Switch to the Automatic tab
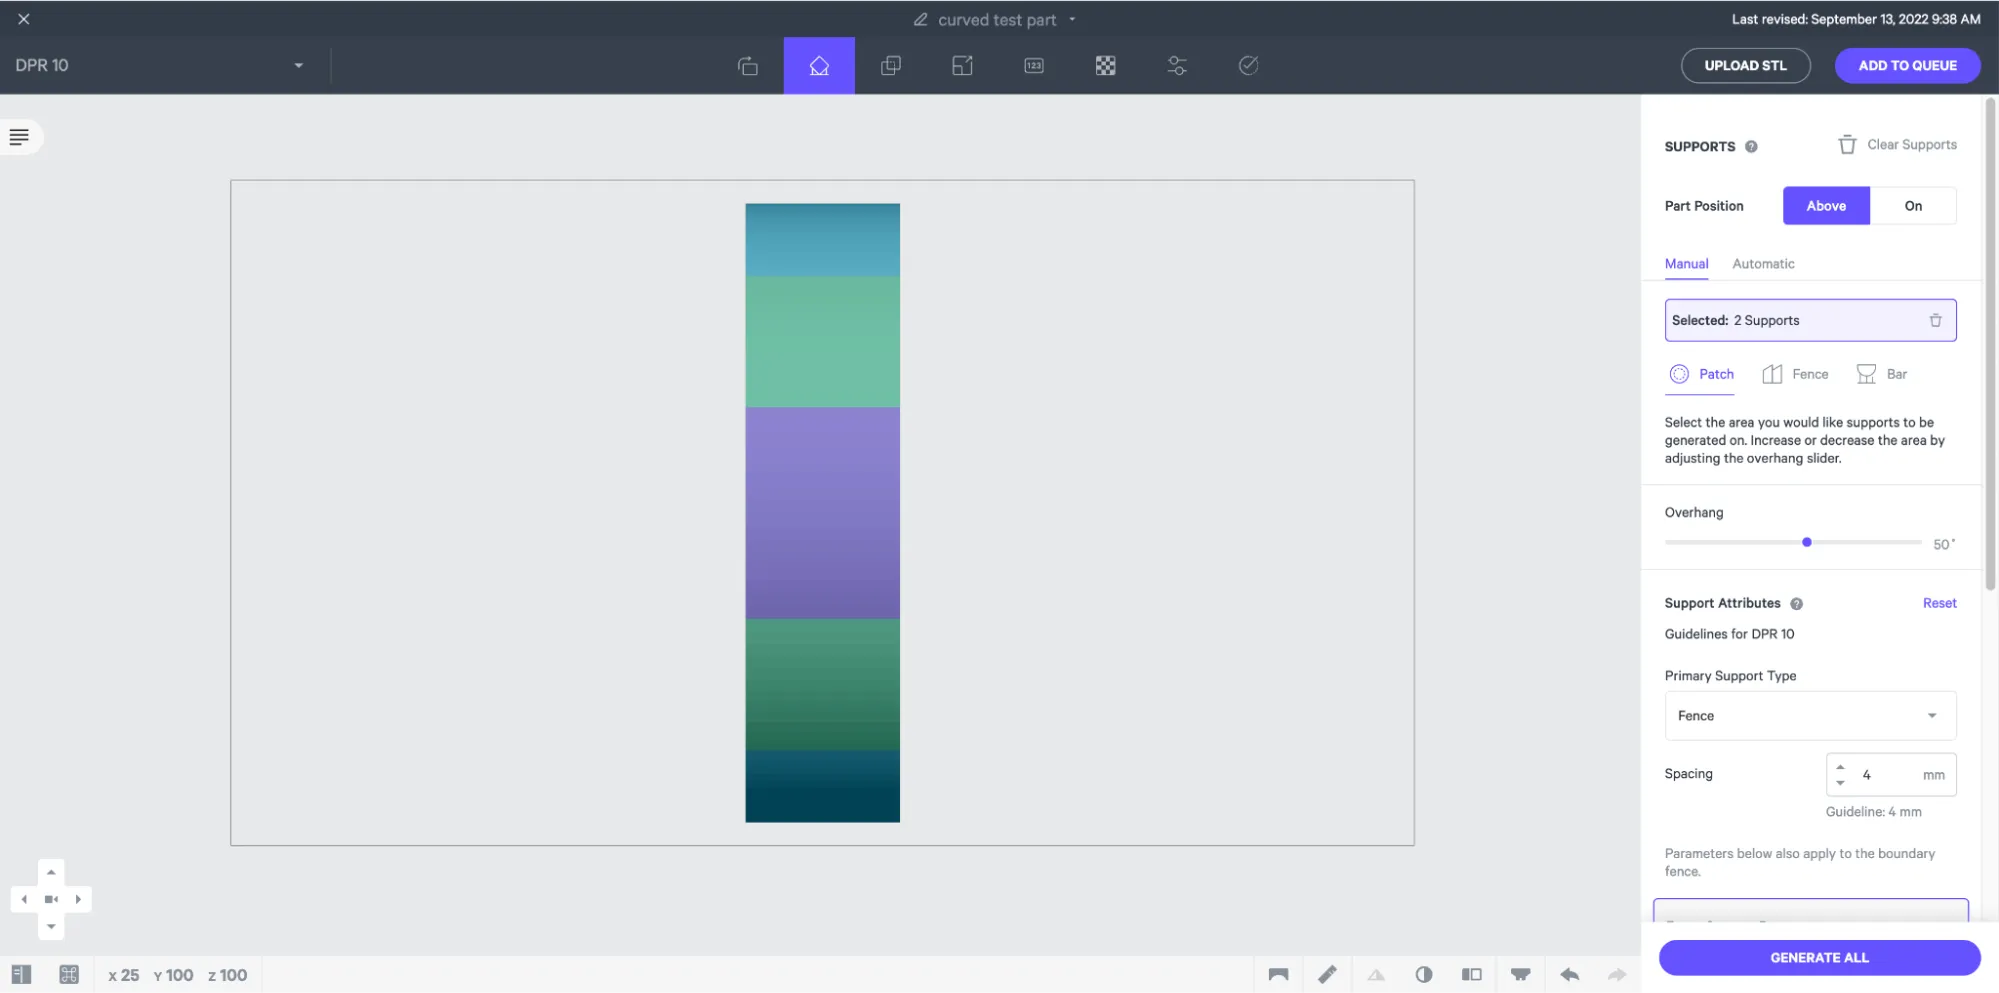1999x993 pixels. (x=1763, y=264)
